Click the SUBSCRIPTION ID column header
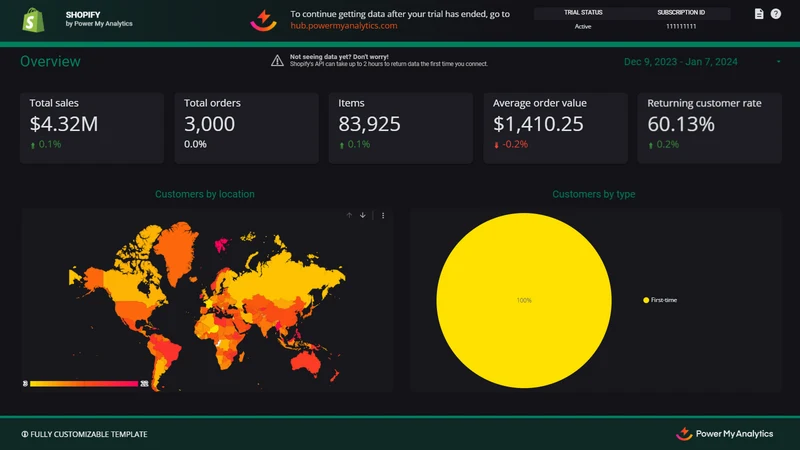 [681, 12]
